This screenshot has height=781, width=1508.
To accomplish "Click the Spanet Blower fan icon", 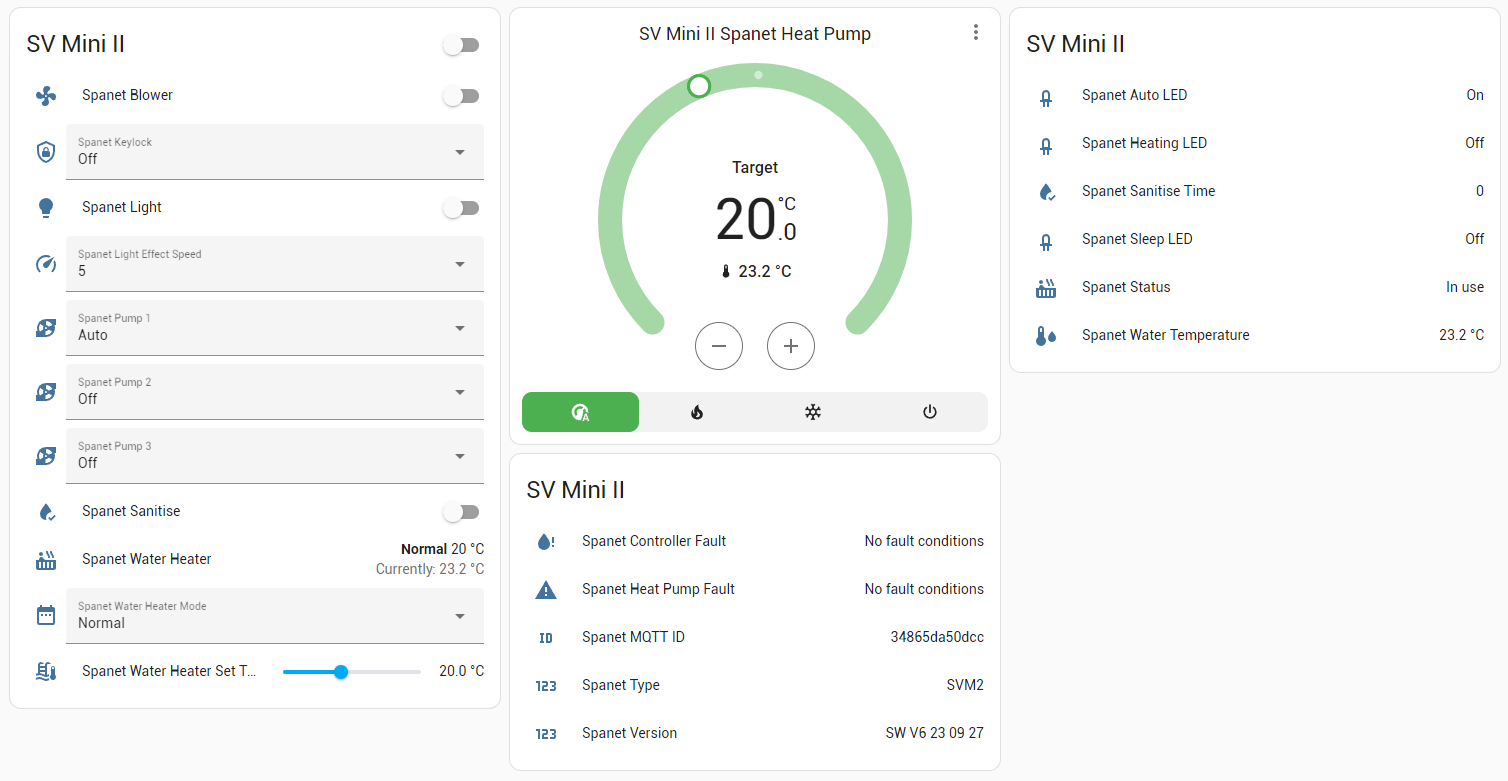I will coord(45,95).
